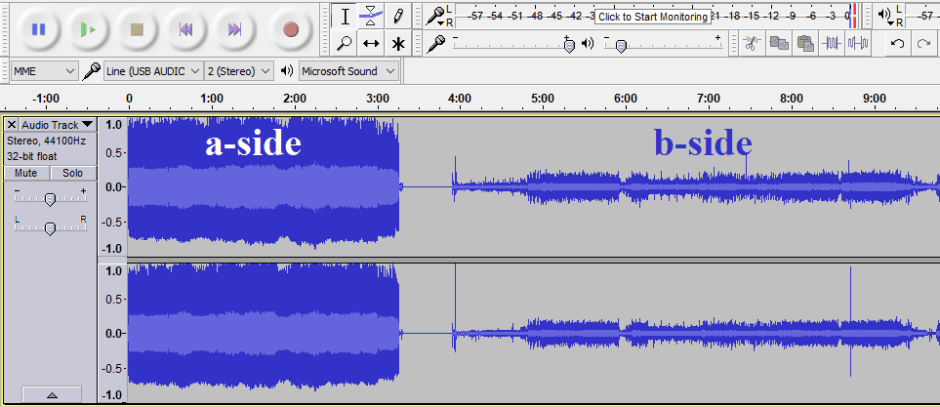This screenshot has height=407, width=940.
Task: Open the 2 (Stereo) channels dropdown
Action: [x=239, y=71]
